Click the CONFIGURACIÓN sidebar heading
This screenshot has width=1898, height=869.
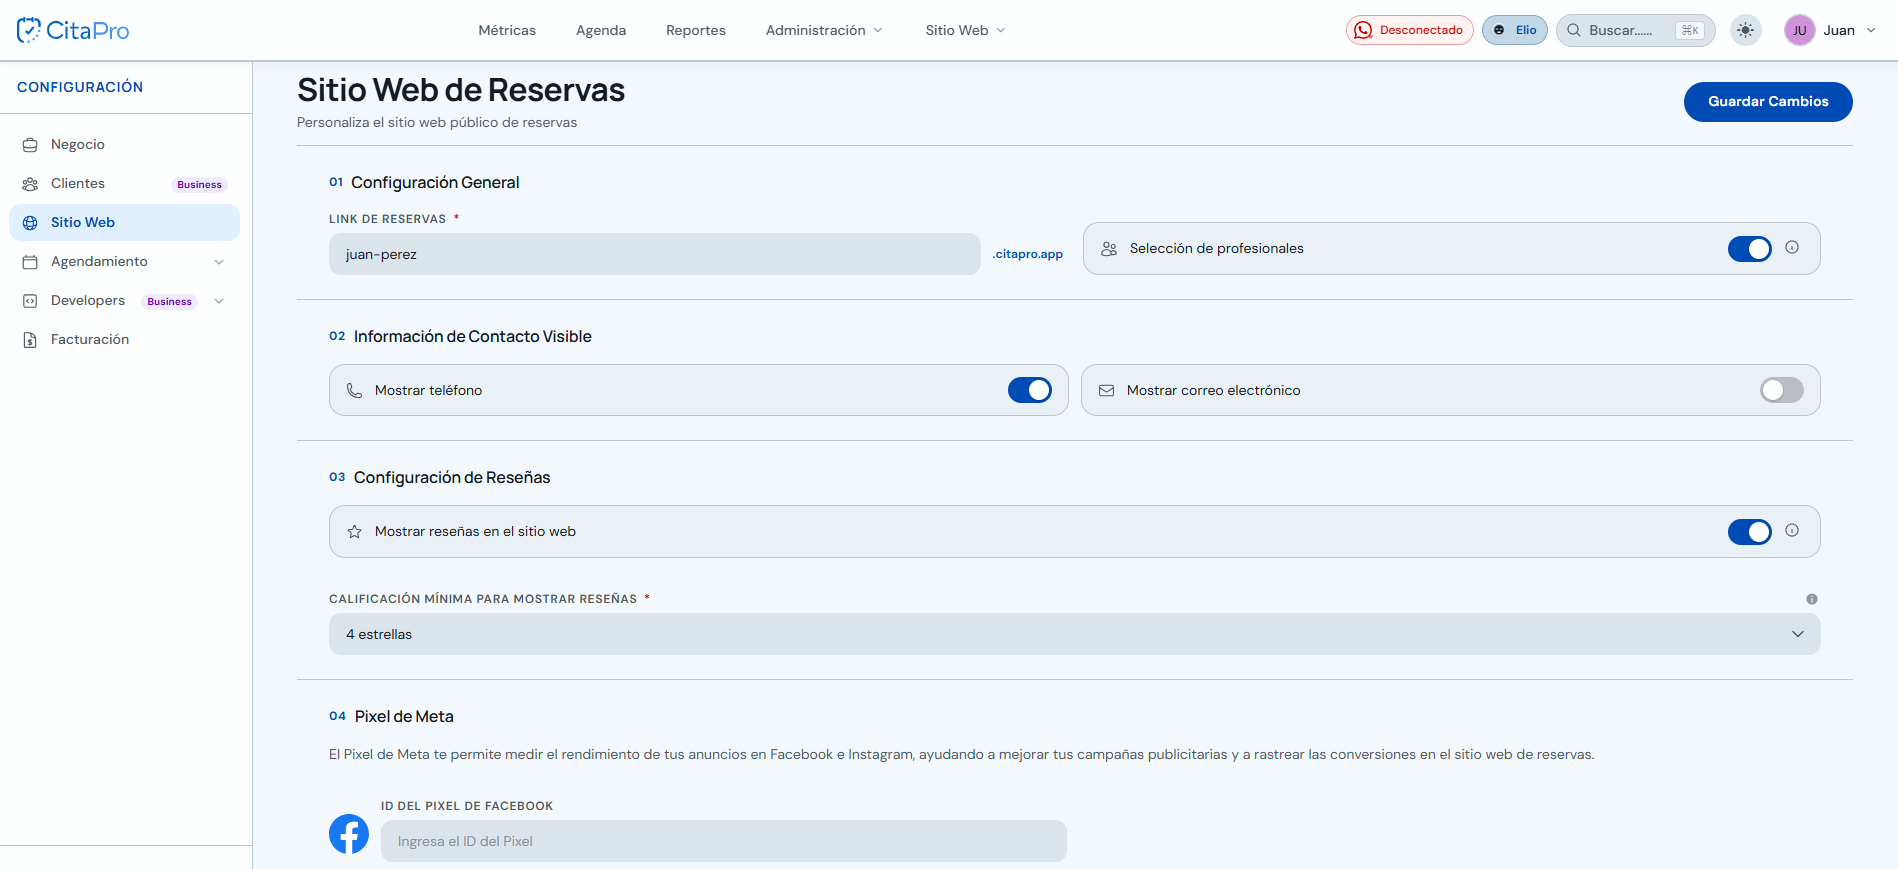[80, 87]
